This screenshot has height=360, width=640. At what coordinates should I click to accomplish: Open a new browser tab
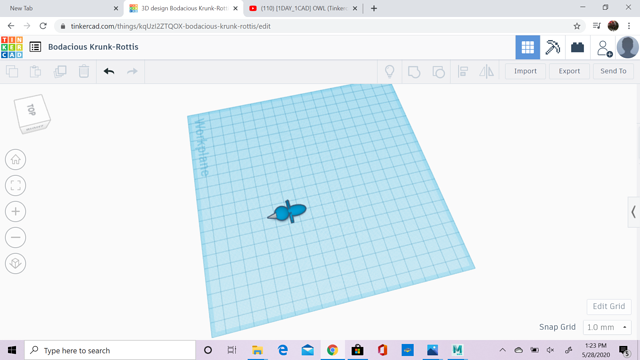pos(374,8)
